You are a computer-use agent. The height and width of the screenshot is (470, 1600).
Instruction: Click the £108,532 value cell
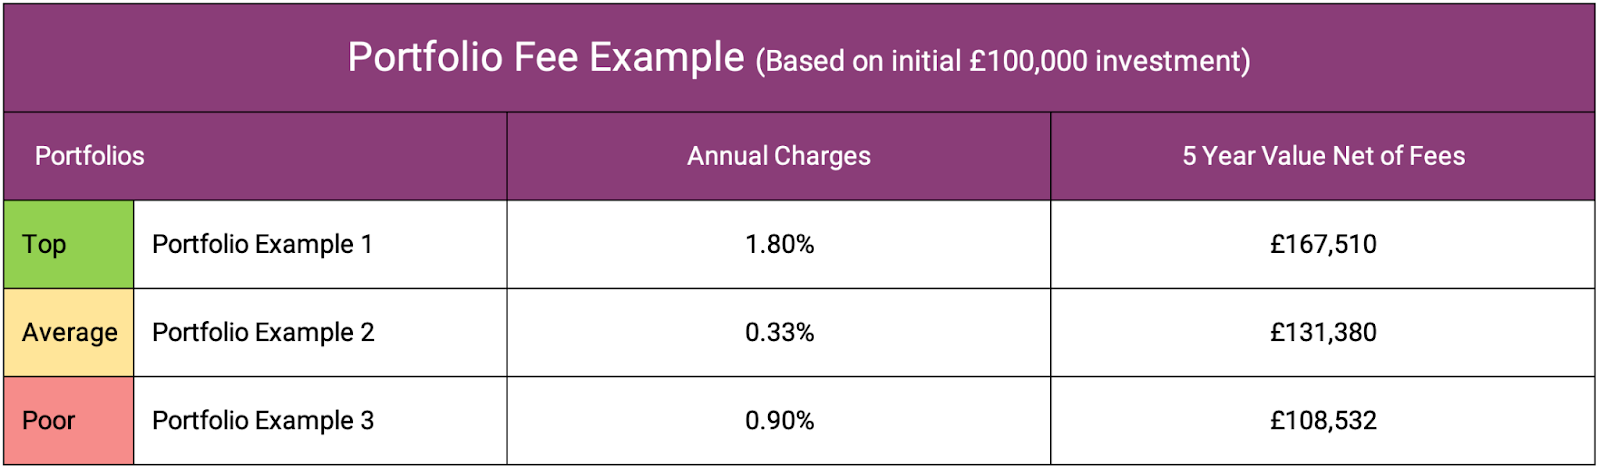click(x=1323, y=421)
